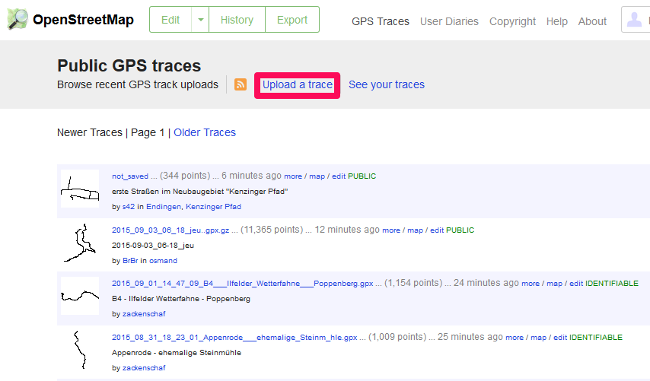Click the OpenStreetMap title text
This screenshot has height=381, width=650.
(83, 19)
